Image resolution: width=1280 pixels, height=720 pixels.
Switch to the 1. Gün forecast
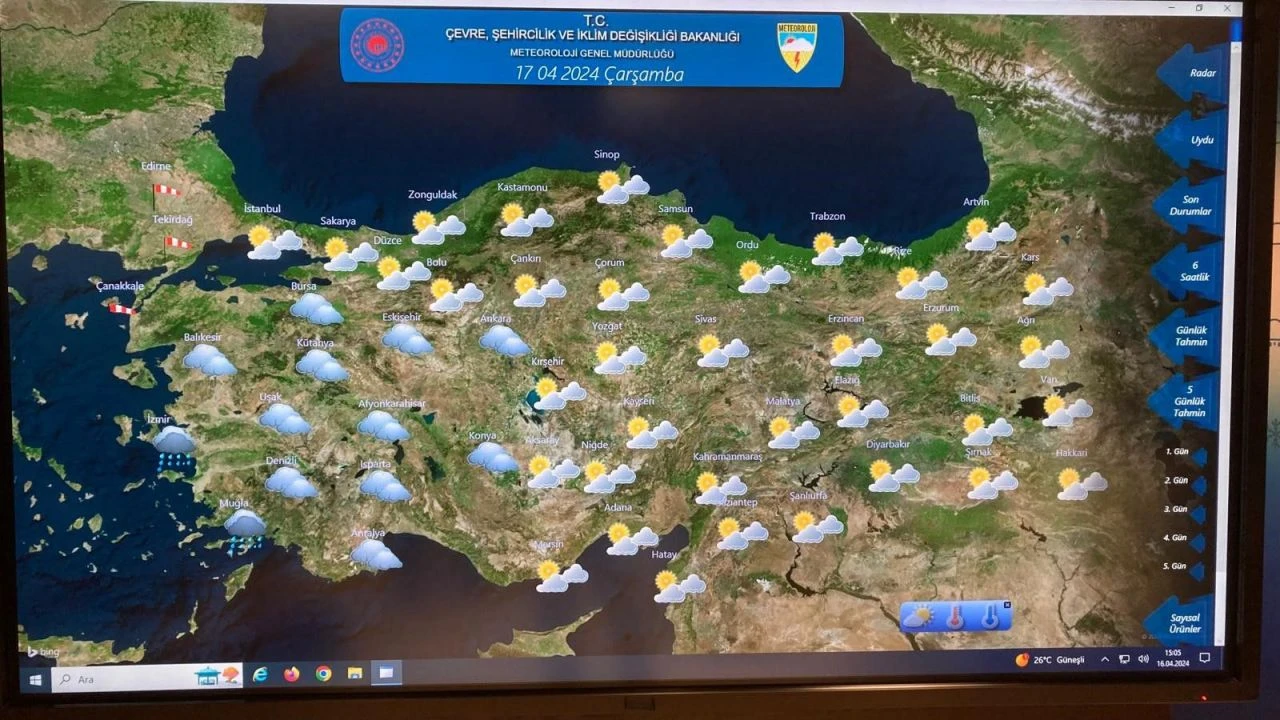click(x=1180, y=452)
